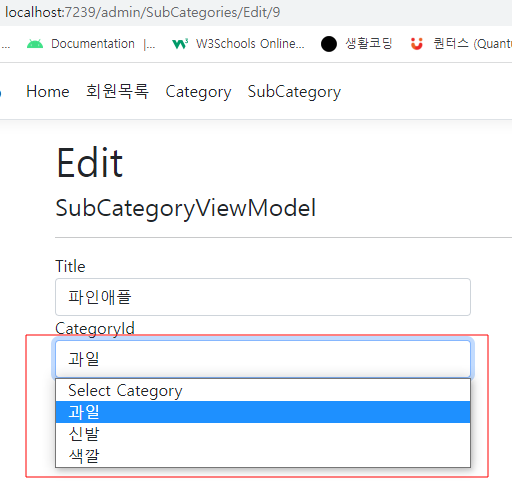Screen dimensions: 512x503
Task: Click the Android Documentation bookmark icon
Action: coord(35,44)
